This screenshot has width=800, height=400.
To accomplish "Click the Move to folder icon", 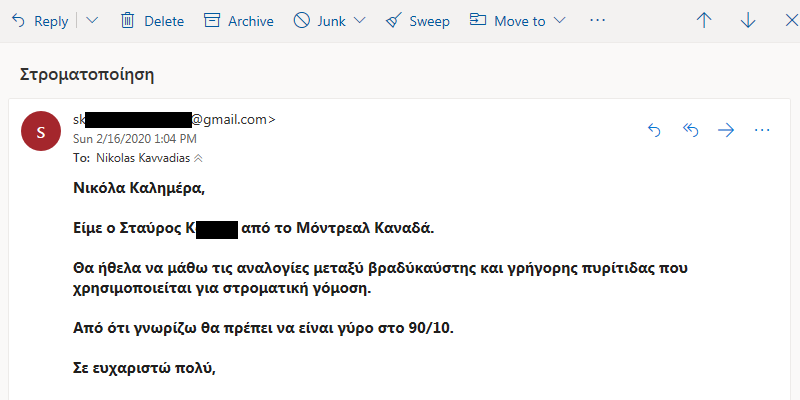I will pyautogui.click(x=478, y=20).
